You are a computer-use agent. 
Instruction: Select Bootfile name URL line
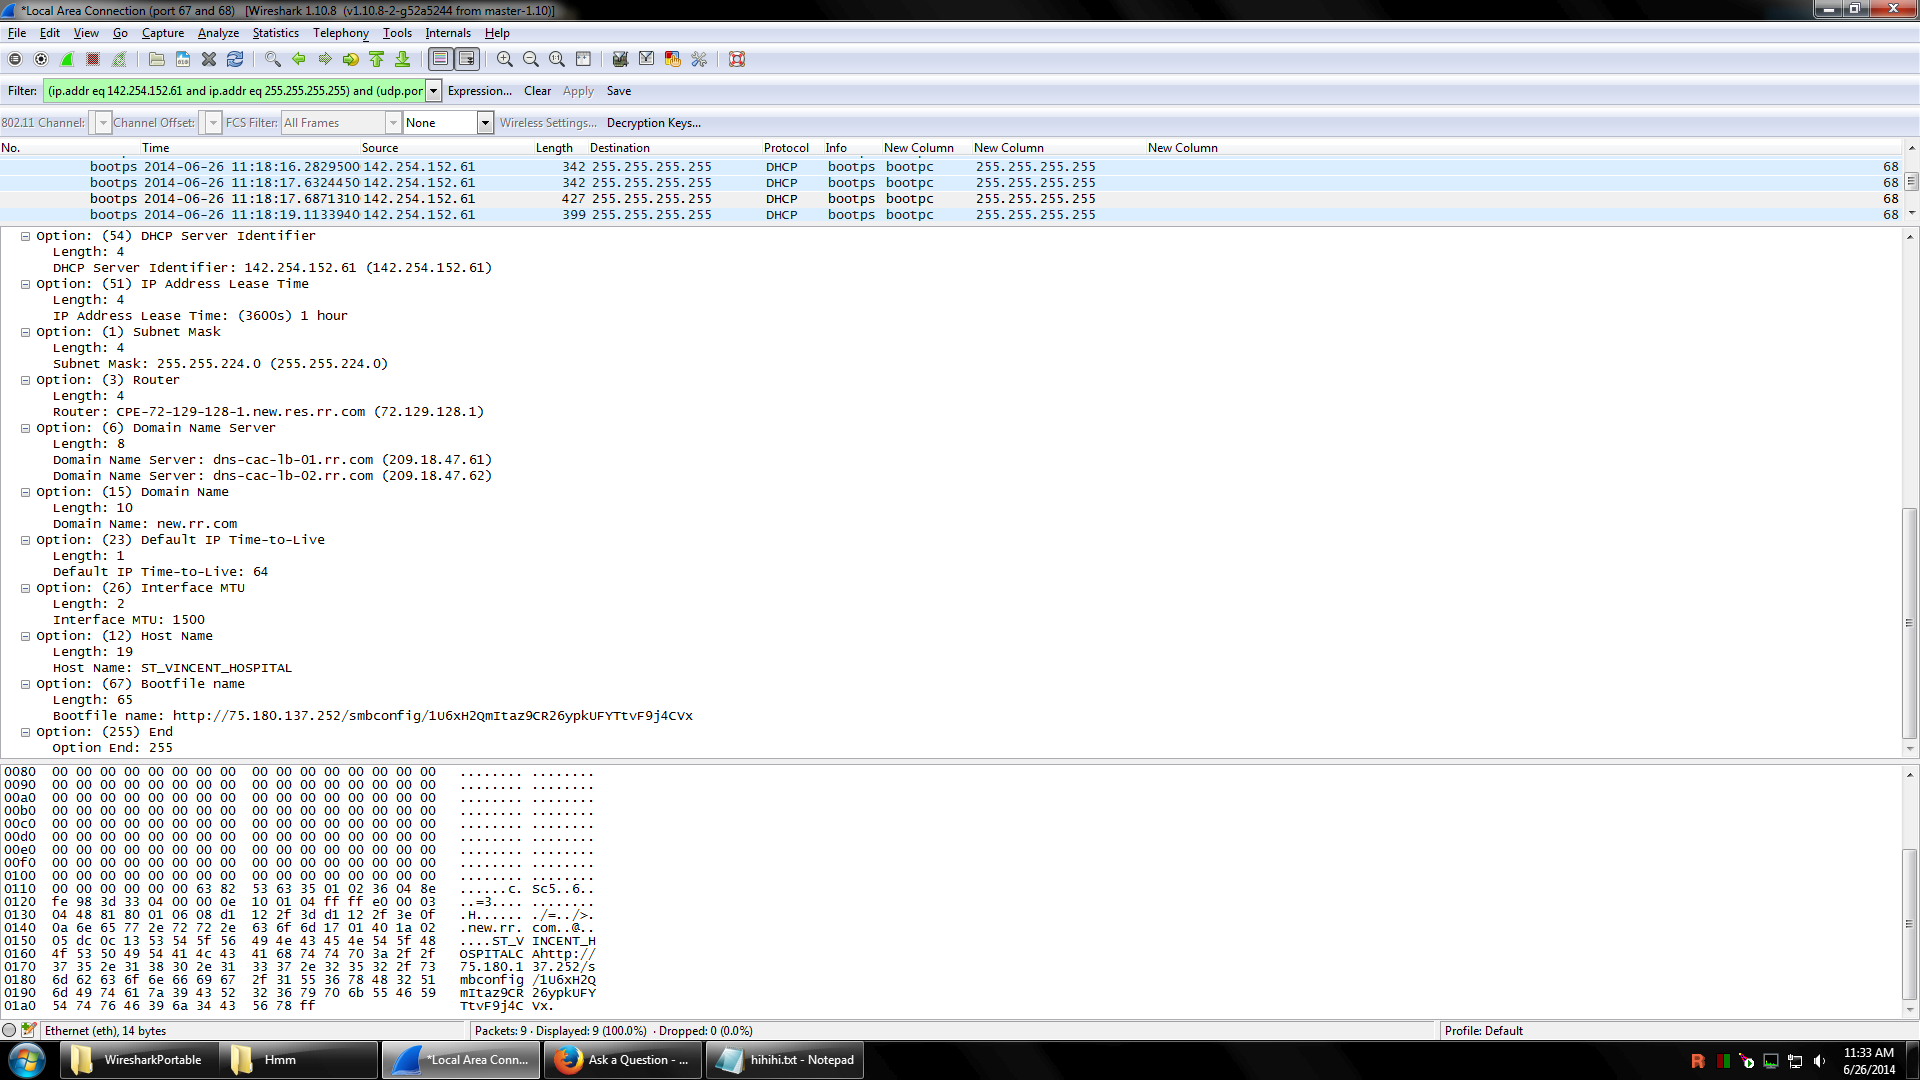pos(373,716)
